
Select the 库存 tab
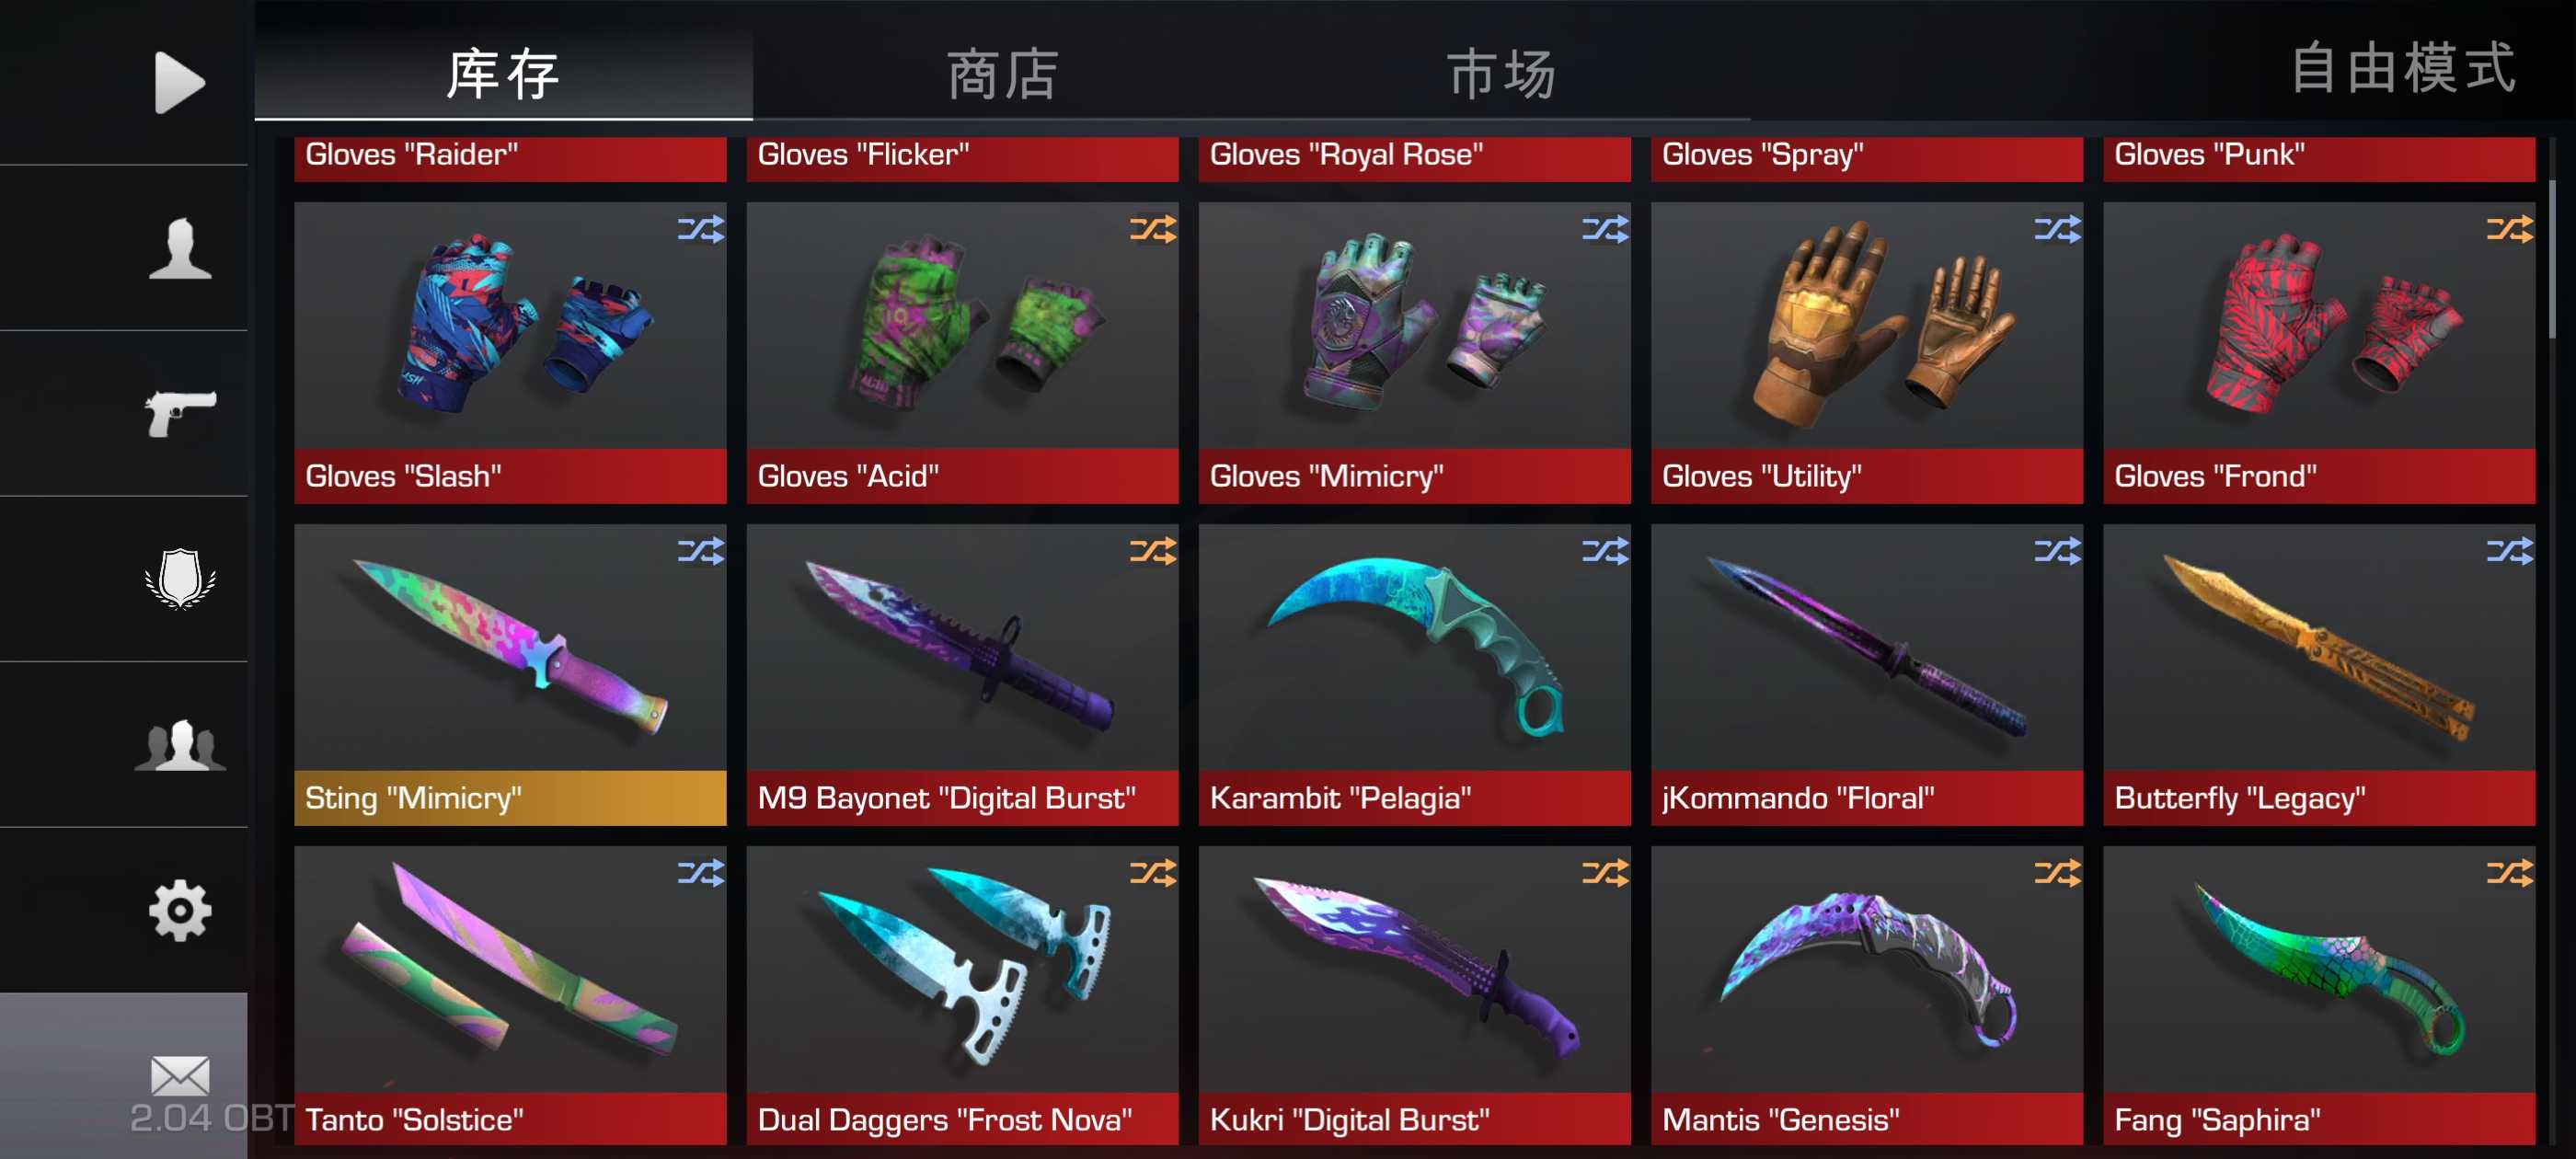(503, 74)
